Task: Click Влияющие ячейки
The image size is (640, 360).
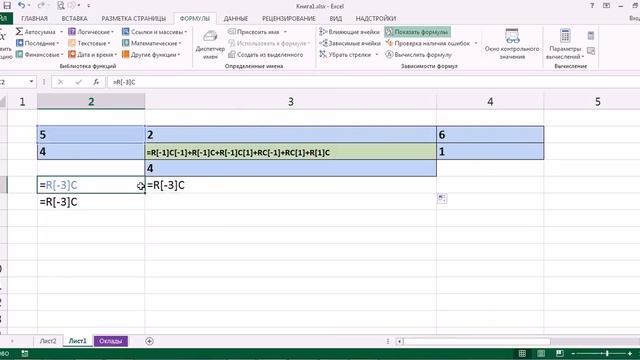Action: 349,32
